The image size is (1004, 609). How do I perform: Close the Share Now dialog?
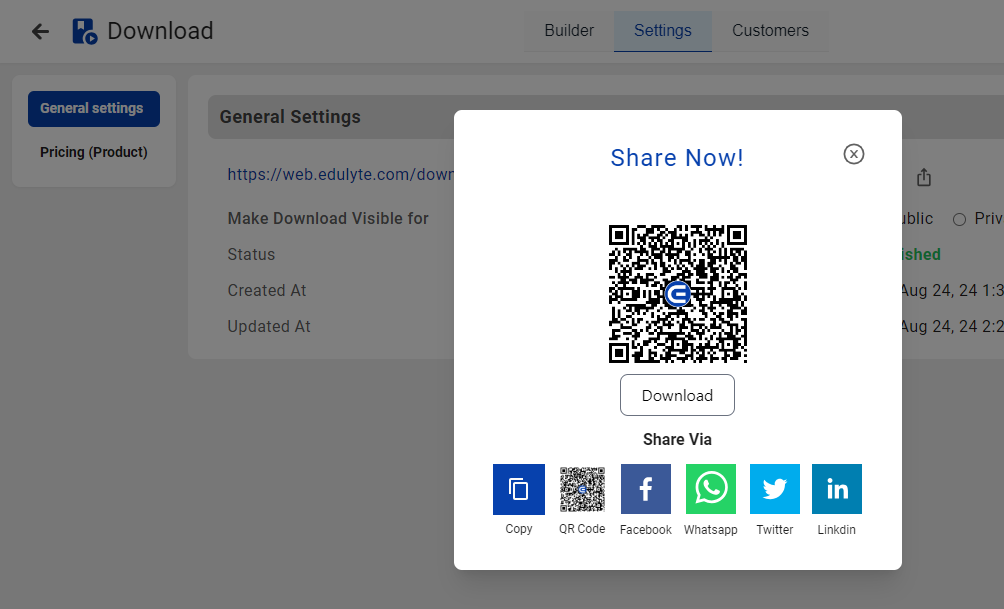point(854,154)
